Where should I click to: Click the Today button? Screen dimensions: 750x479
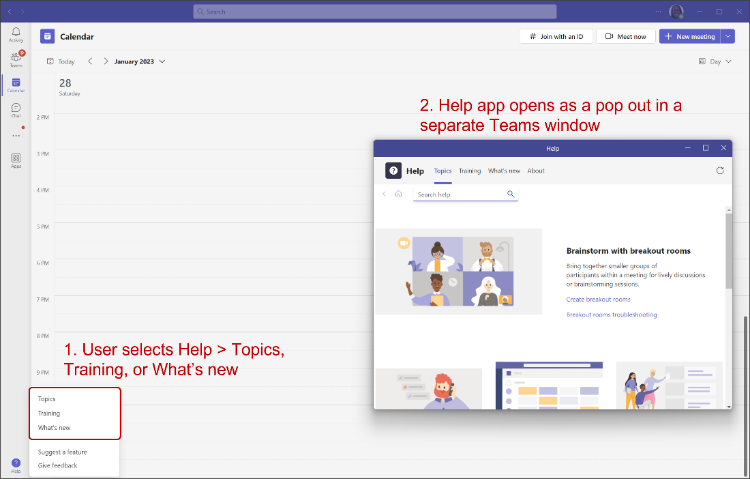(x=61, y=61)
